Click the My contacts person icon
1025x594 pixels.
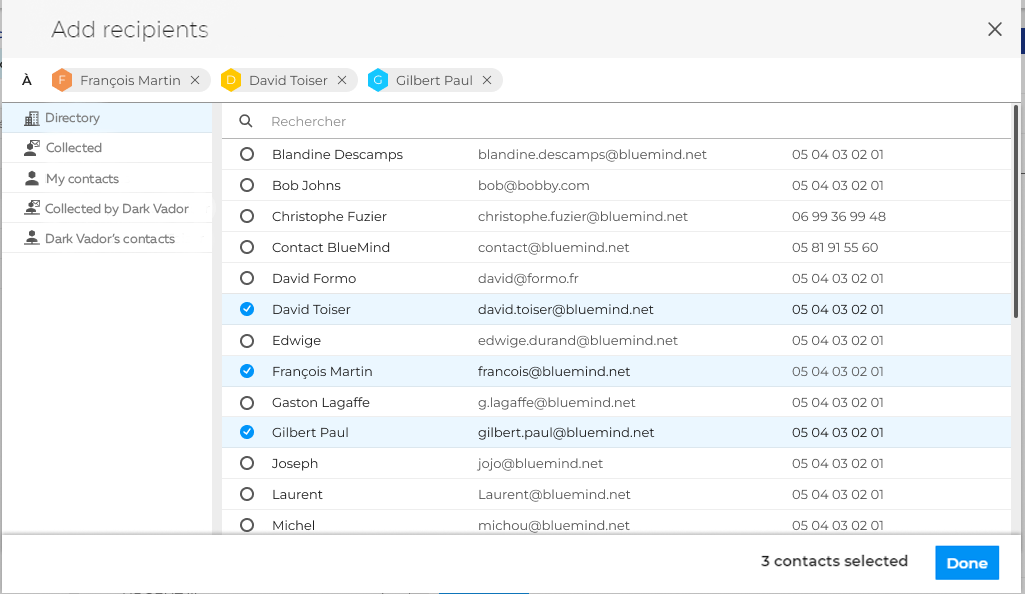coord(32,179)
